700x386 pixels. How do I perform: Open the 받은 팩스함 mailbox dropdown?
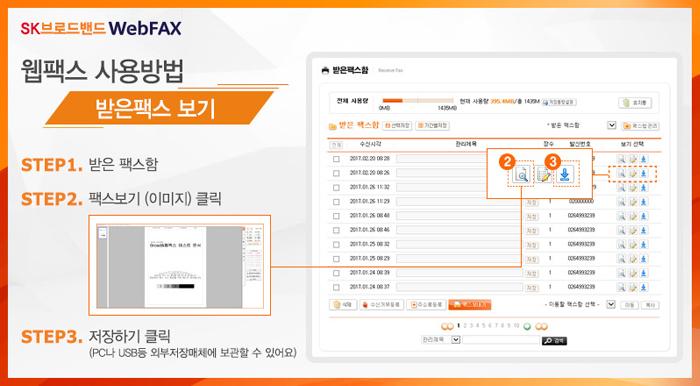click(612, 125)
